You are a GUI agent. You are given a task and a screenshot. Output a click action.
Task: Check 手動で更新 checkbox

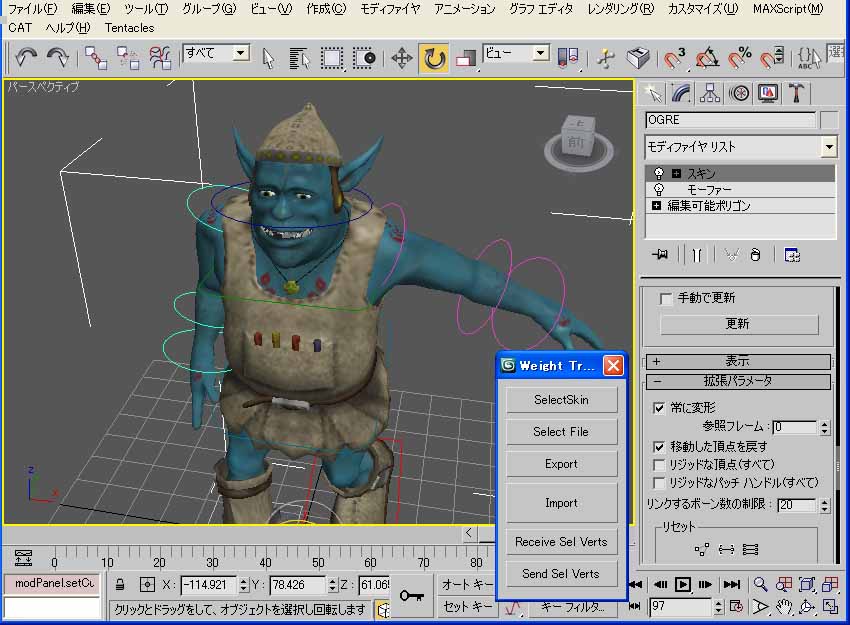click(666, 299)
